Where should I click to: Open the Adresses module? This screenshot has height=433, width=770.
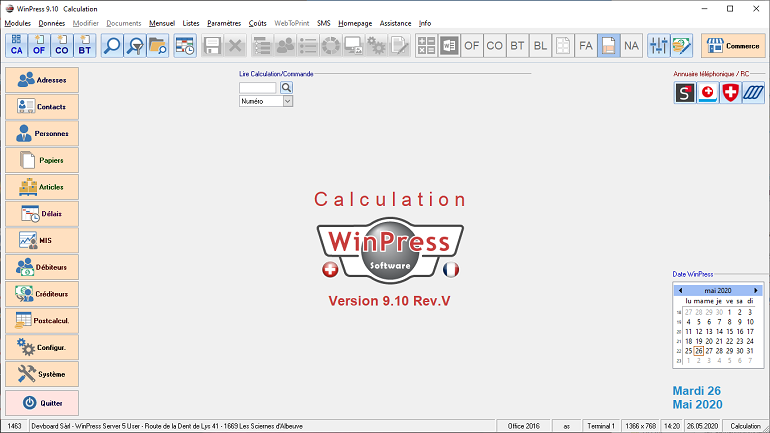coord(42,80)
